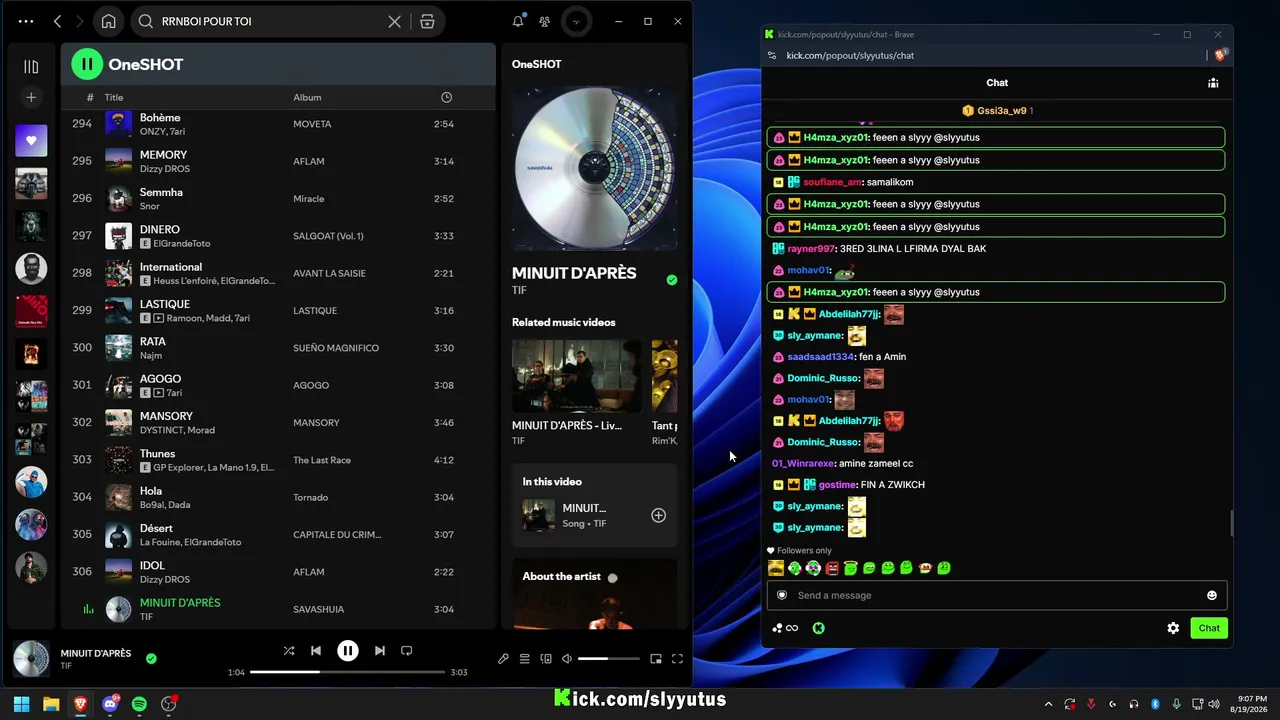
Task: Mute Spotify with the speaker icon
Action: (x=567, y=659)
